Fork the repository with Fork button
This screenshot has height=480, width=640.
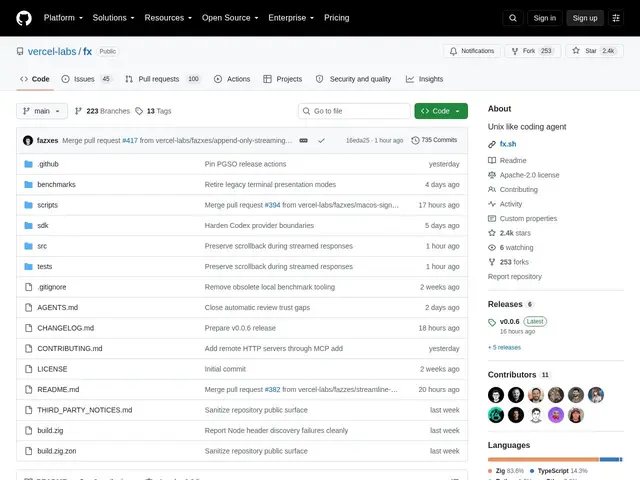[533, 51]
